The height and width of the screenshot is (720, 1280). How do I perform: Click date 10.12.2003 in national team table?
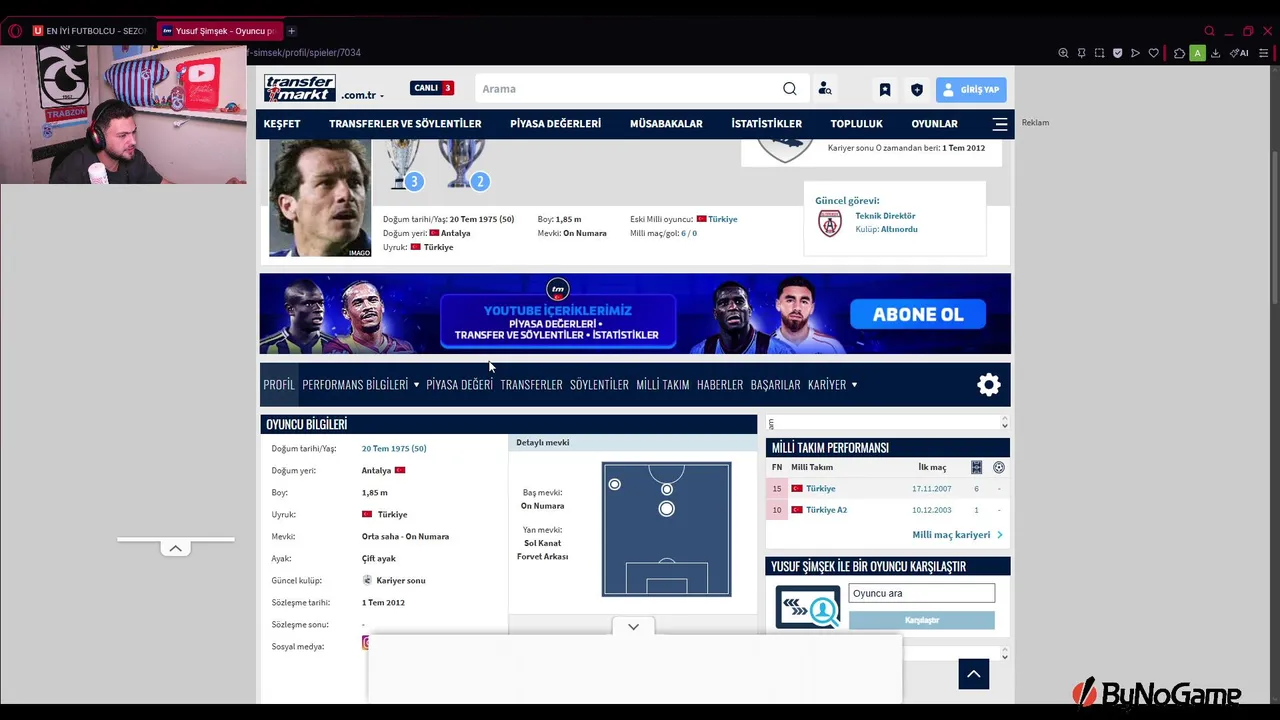[931, 510]
